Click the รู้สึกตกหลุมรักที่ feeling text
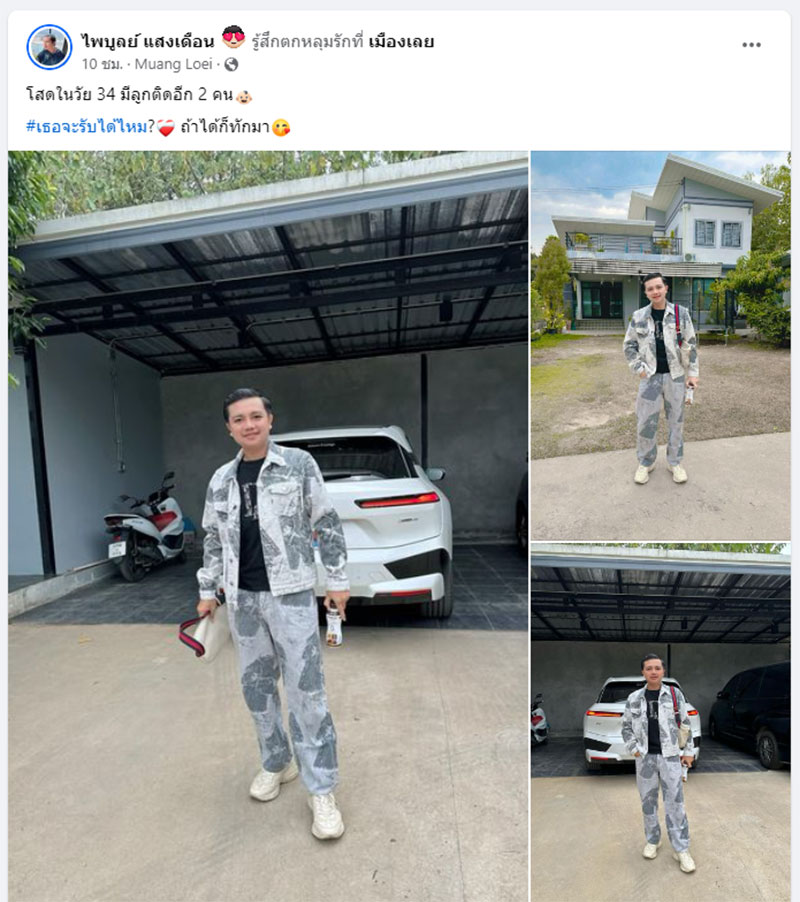The height and width of the screenshot is (902, 800). pyautogui.click(x=307, y=41)
